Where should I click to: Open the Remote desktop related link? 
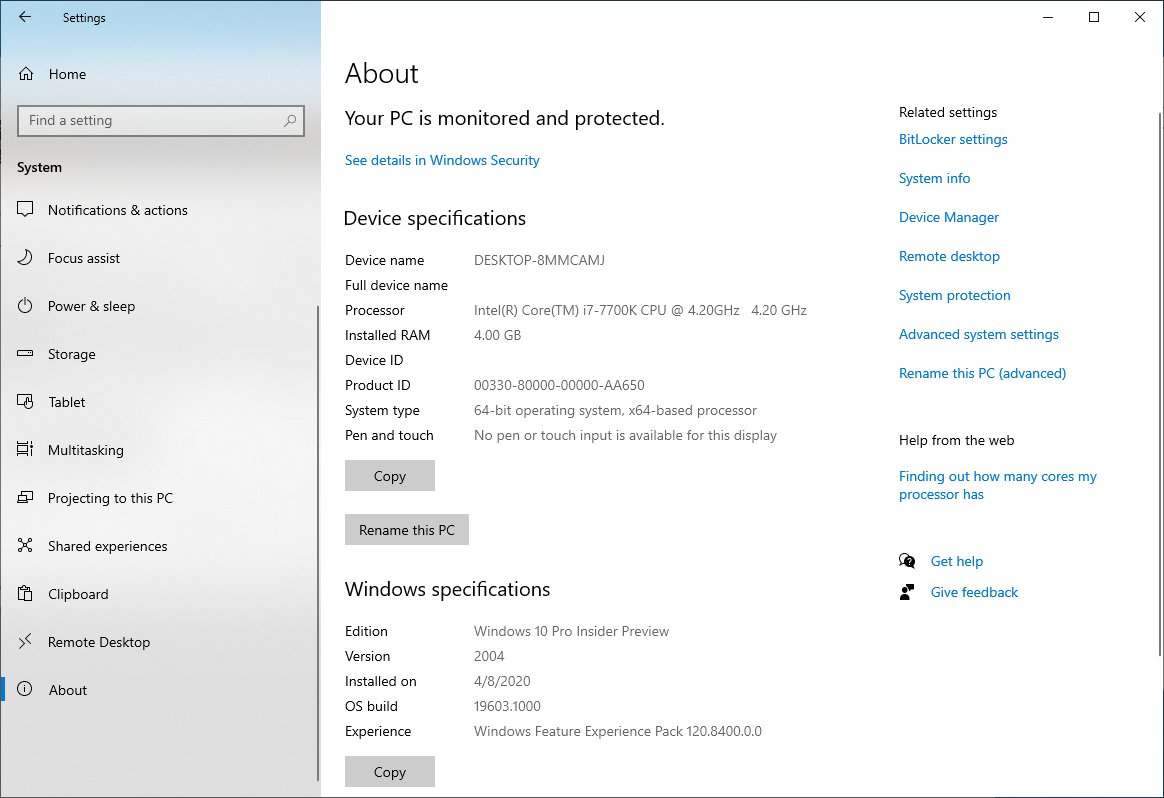[949, 256]
